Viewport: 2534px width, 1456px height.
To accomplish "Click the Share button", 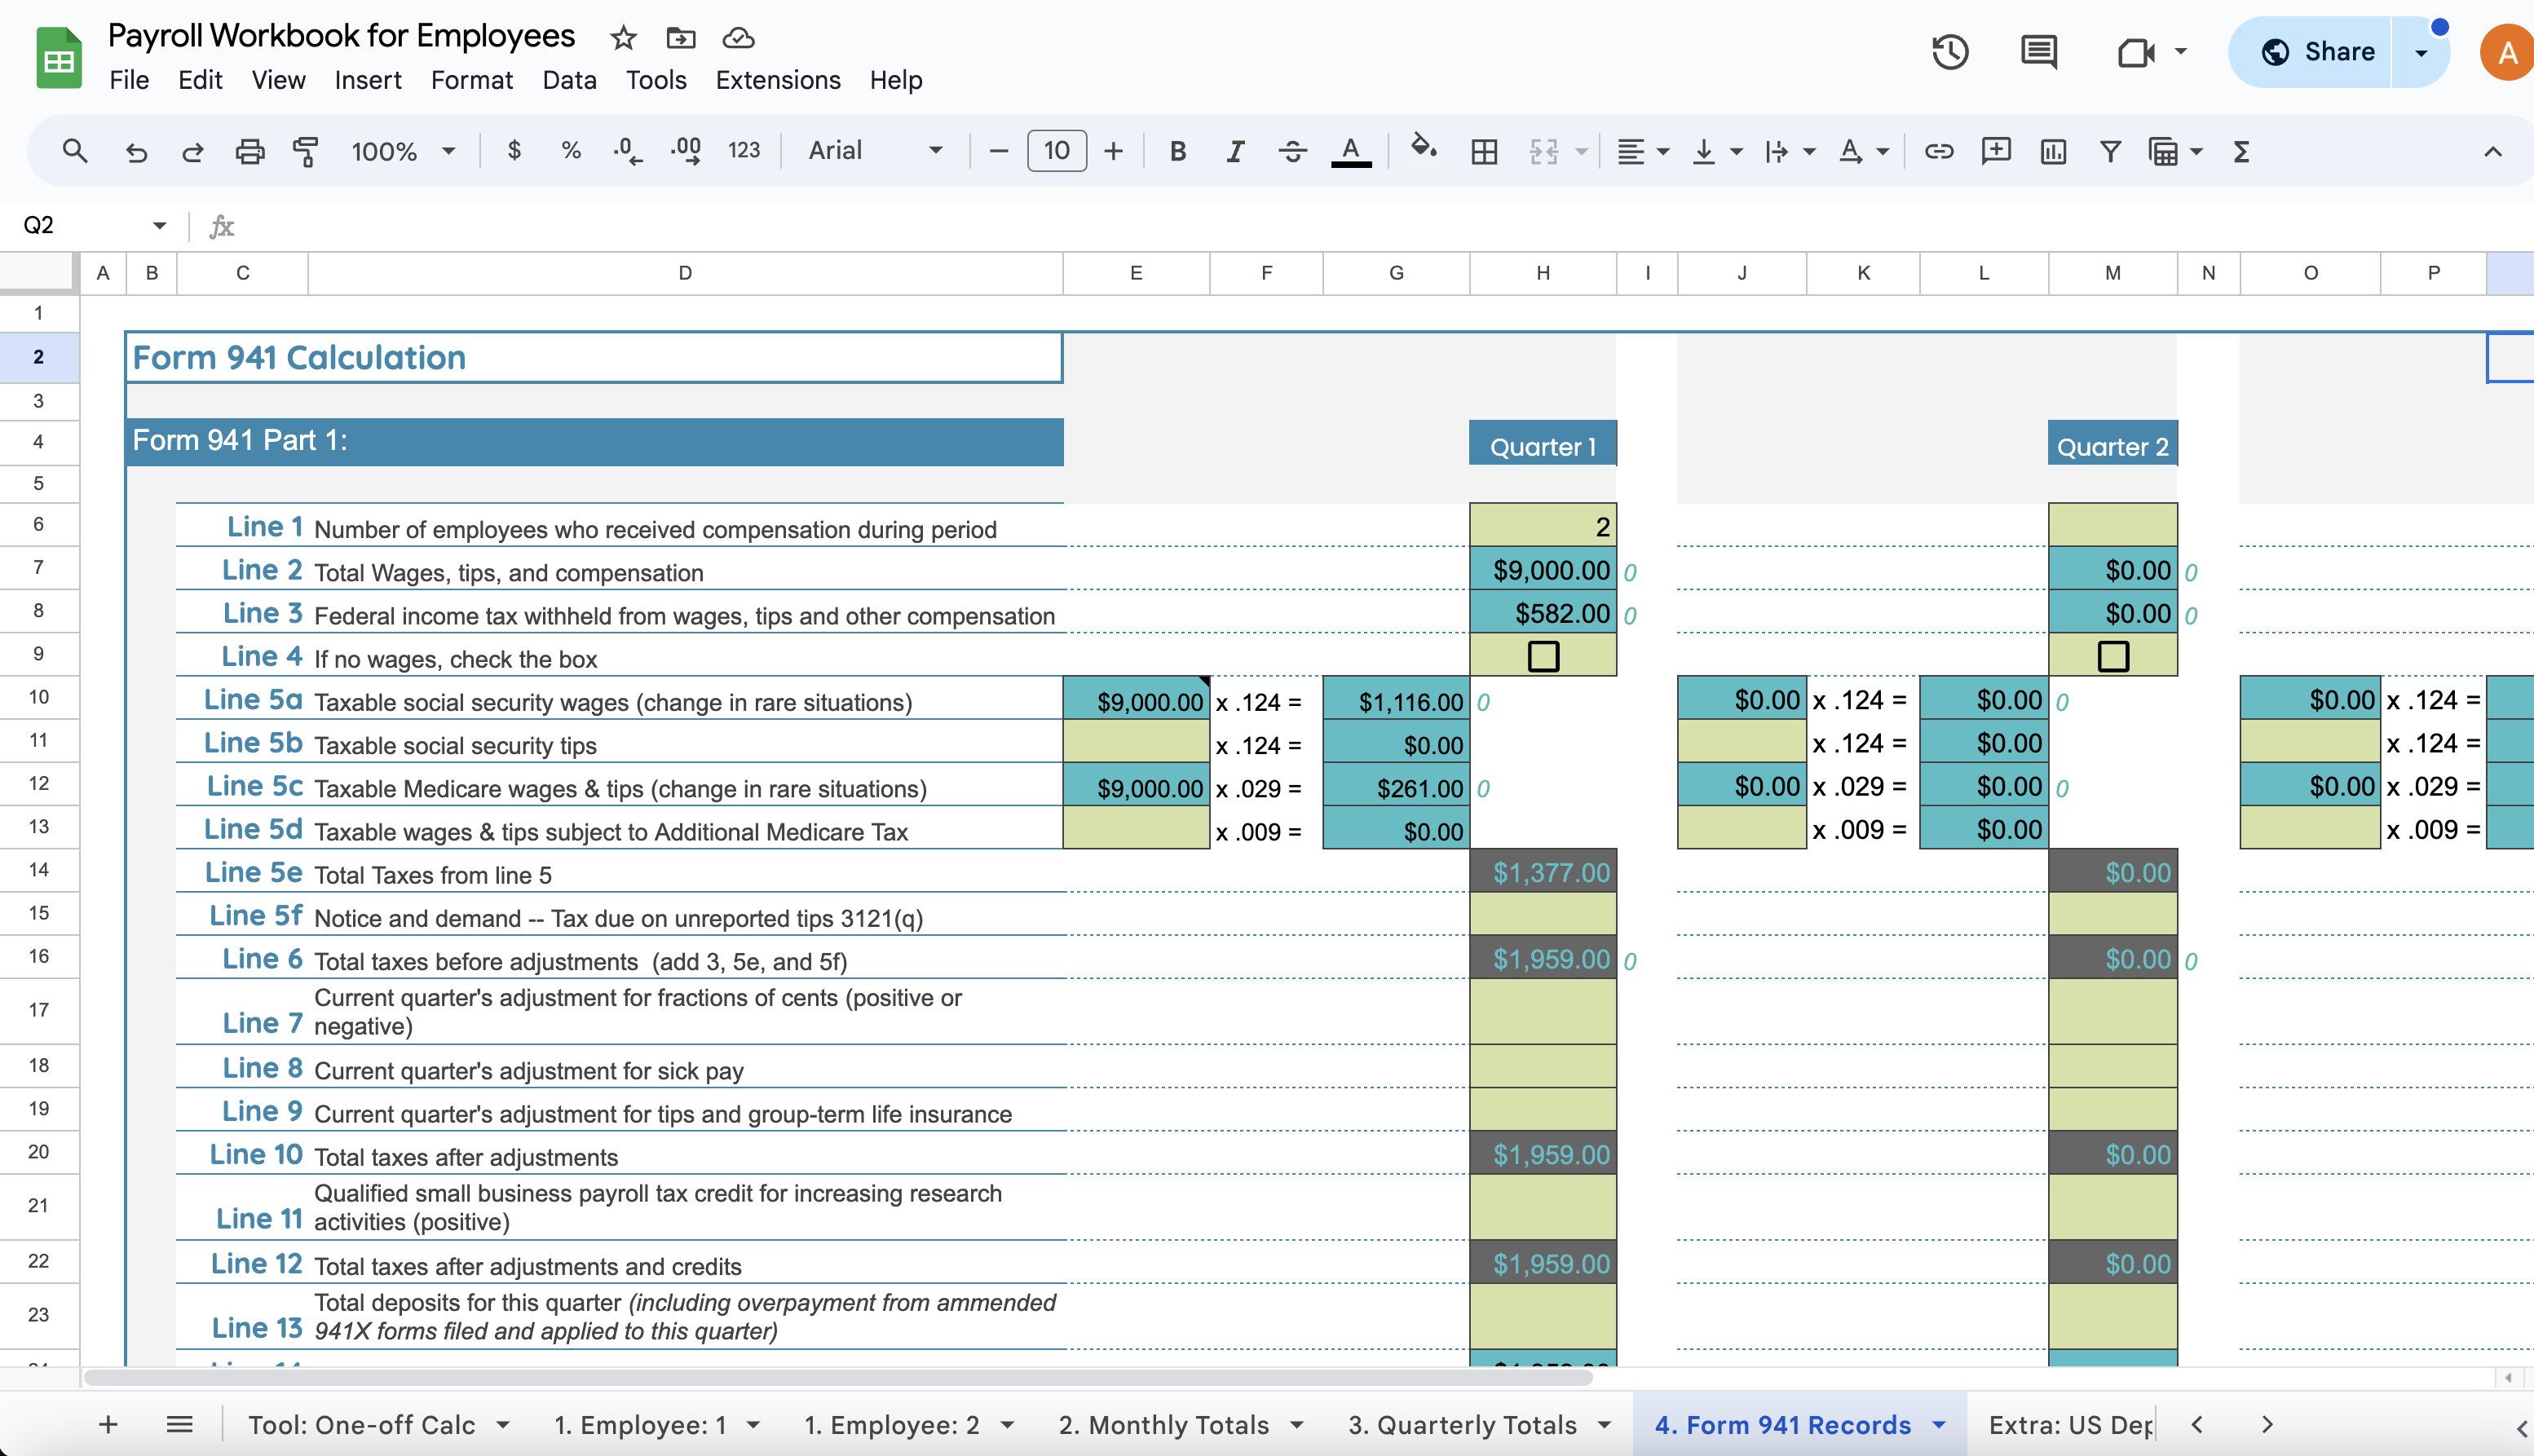I will point(2316,52).
